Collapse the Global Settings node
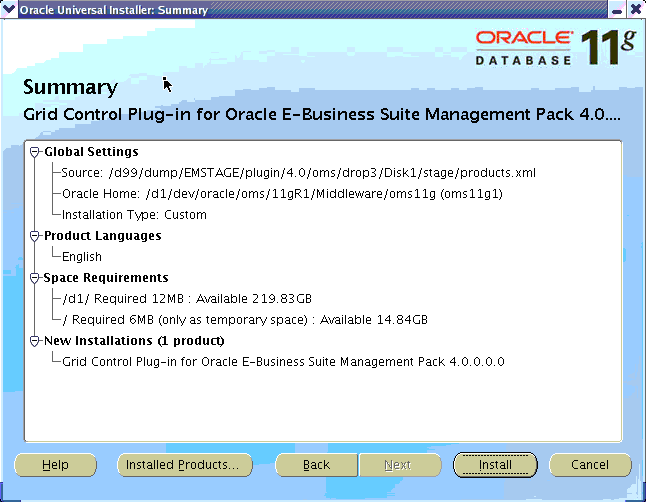Viewport: 646px width, 502px height. point(35,152)
